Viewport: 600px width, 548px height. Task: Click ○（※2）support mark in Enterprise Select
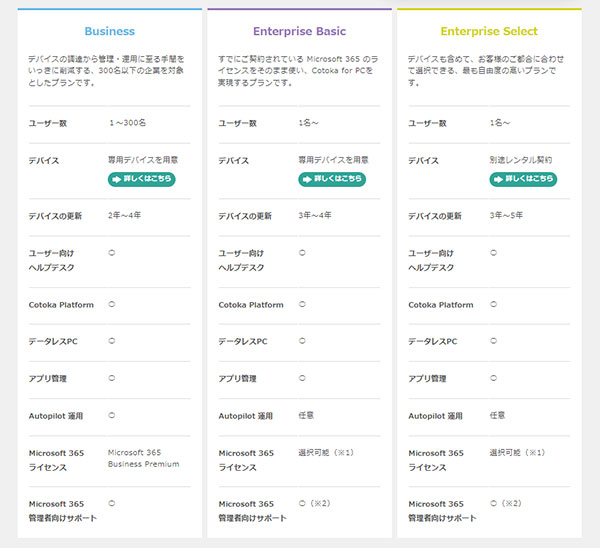coord(506,503)
